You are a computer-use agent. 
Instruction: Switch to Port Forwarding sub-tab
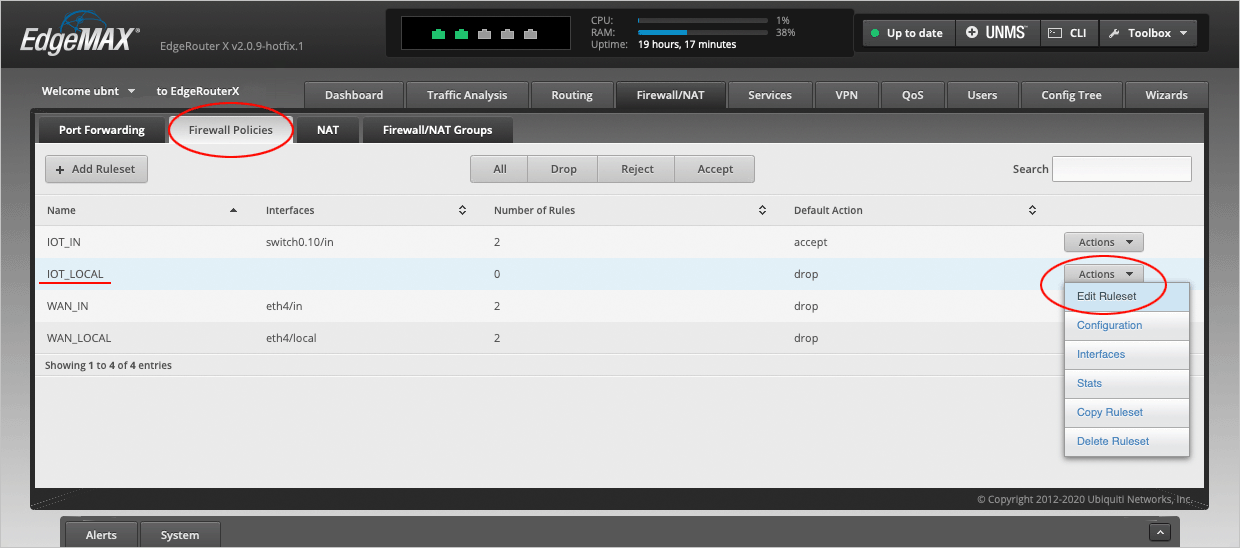[102, 130]
